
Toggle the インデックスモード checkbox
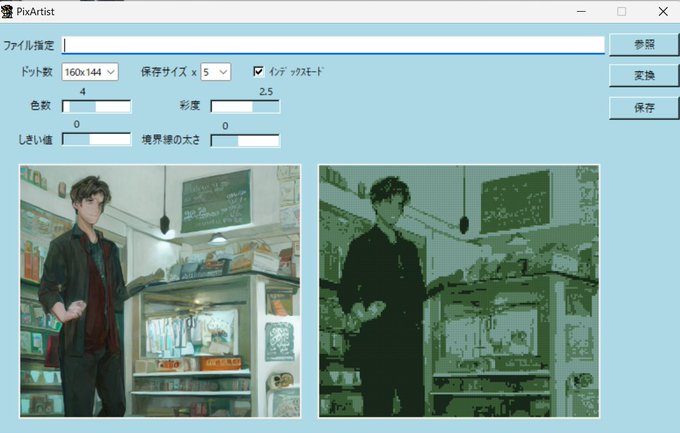pos(258,72)
